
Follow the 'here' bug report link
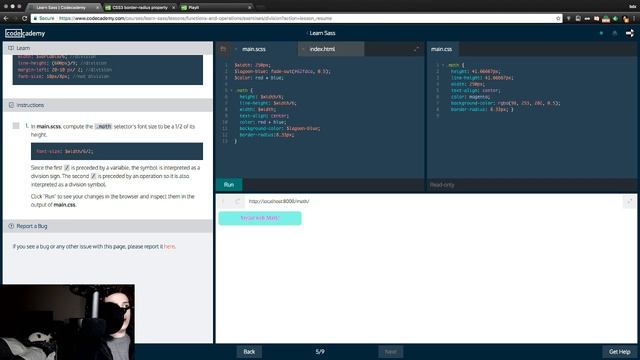click(x=169, y=247)
